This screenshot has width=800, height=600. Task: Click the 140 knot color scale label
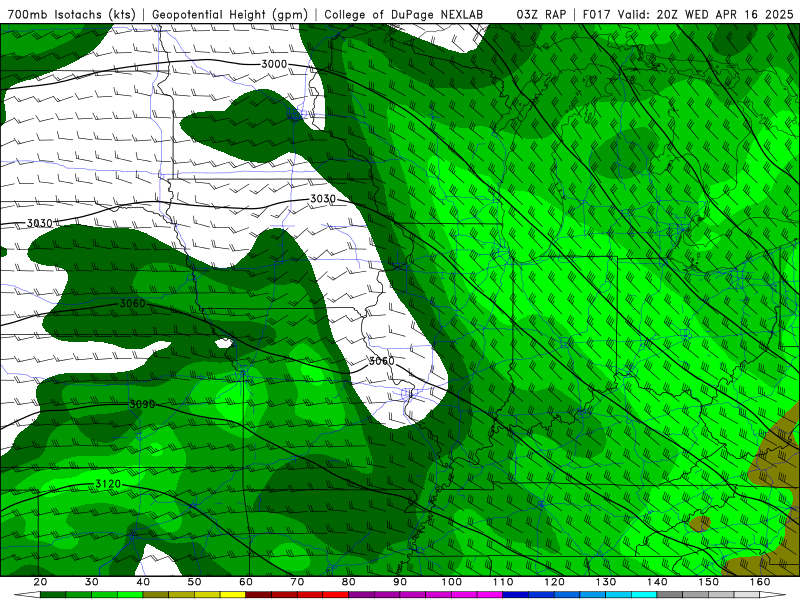pos(657,582)
